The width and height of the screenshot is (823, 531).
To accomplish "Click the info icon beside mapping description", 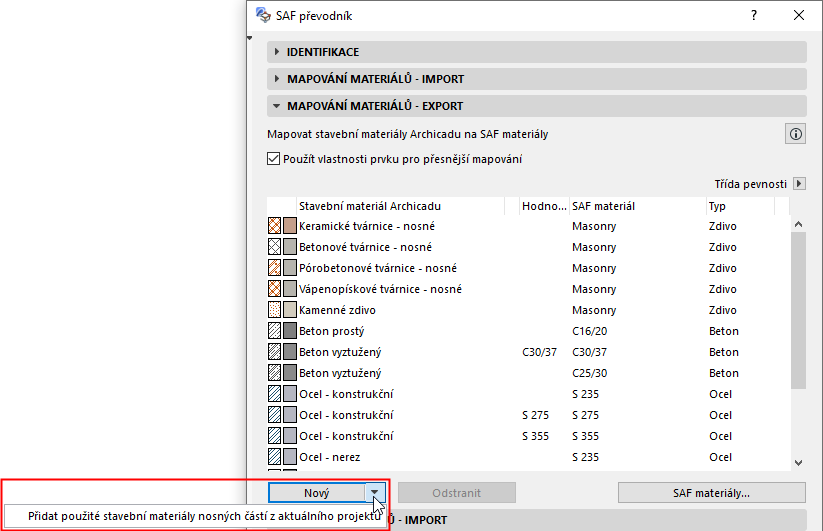I will point(795,134).
